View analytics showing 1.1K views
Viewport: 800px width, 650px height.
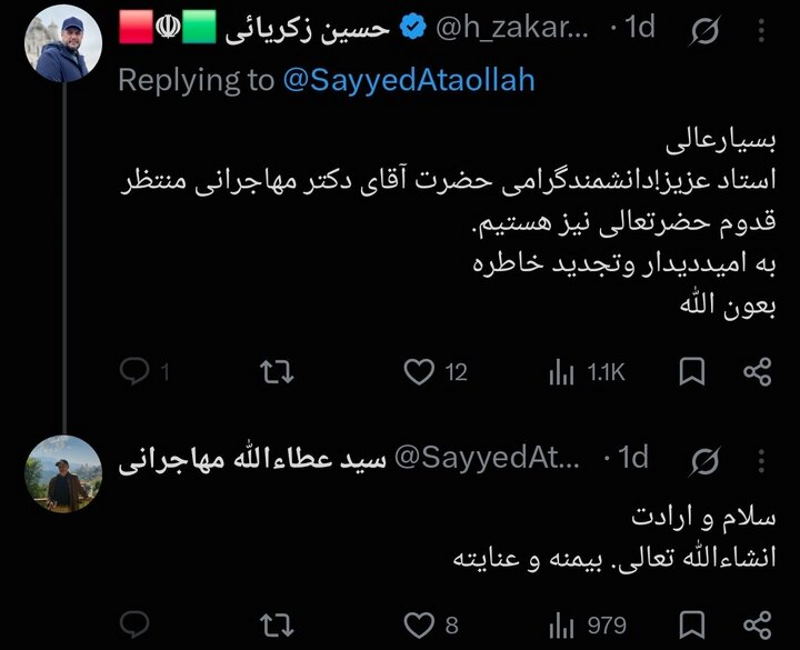click(x=561, y=372)
